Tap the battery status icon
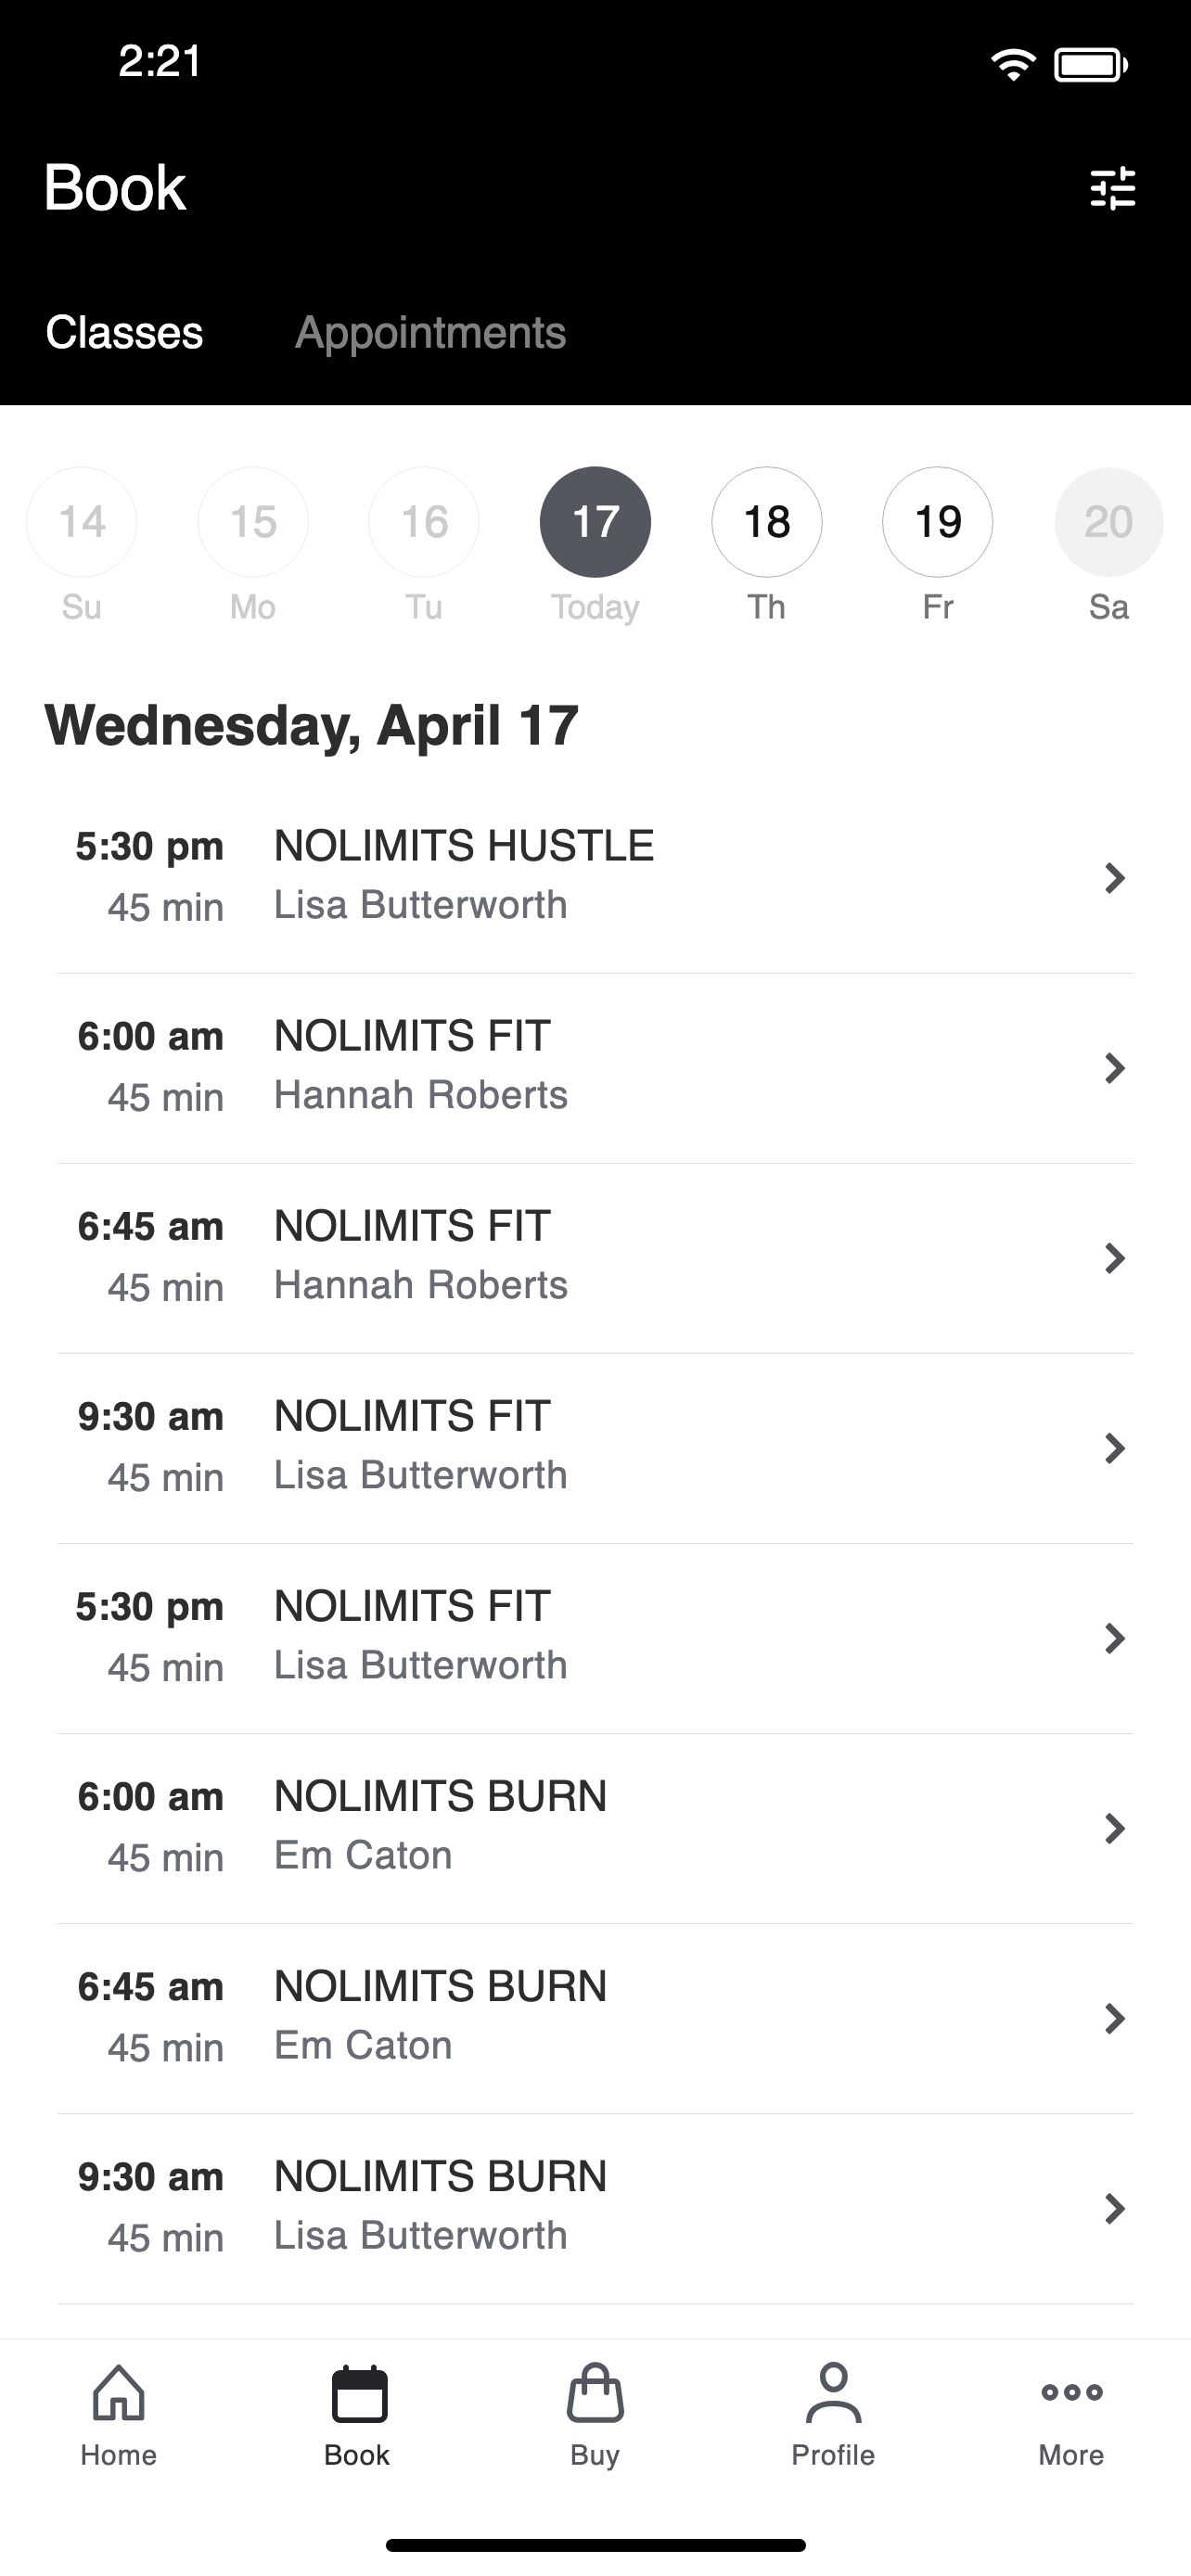 (1091, 65)
